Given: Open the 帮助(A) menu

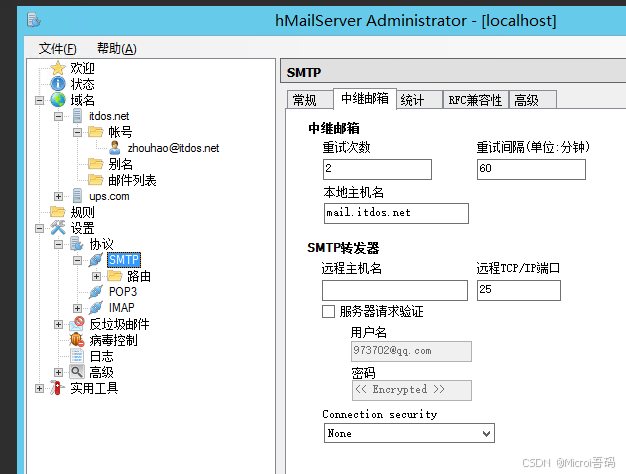Looking at the screenshot, I should (x=117, y=49).
